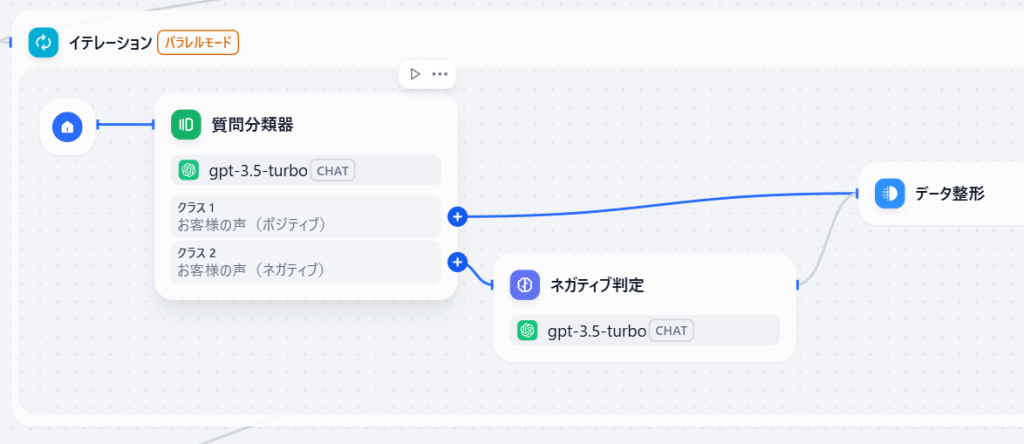This screenshot has width=1024, height=444.
Task: Open the gpt-3.5-turbo model selector in ネガティブ判定
Action: pyautogui.click(x=645, y=330)
